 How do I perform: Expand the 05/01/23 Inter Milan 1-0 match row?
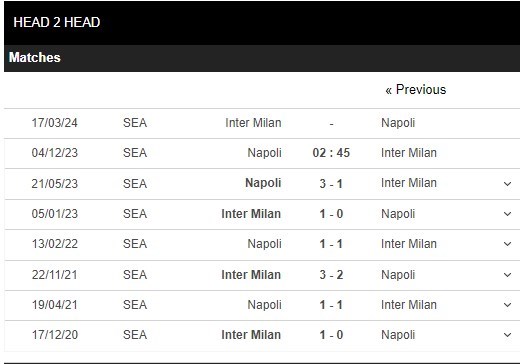coord(507,214)
